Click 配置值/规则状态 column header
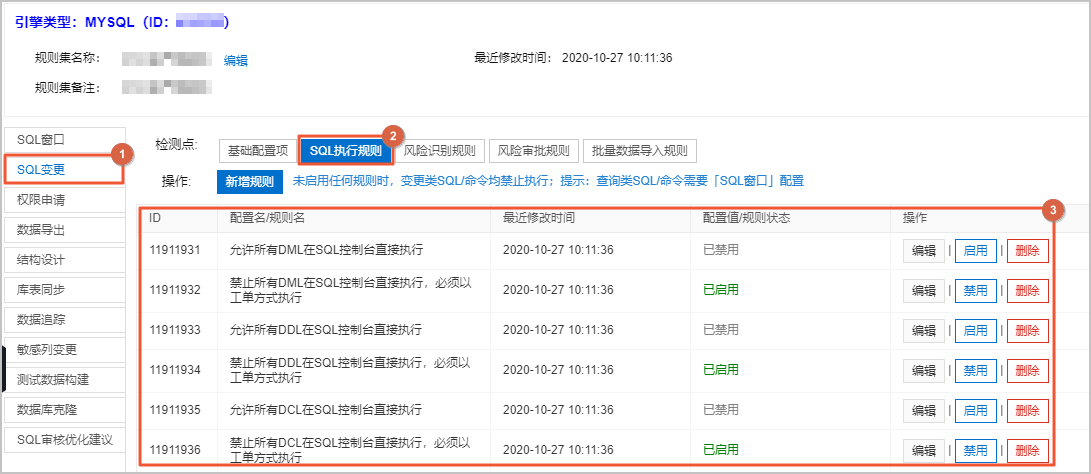The width and height of the screenshot is (1091, 474). pos(747,218)
